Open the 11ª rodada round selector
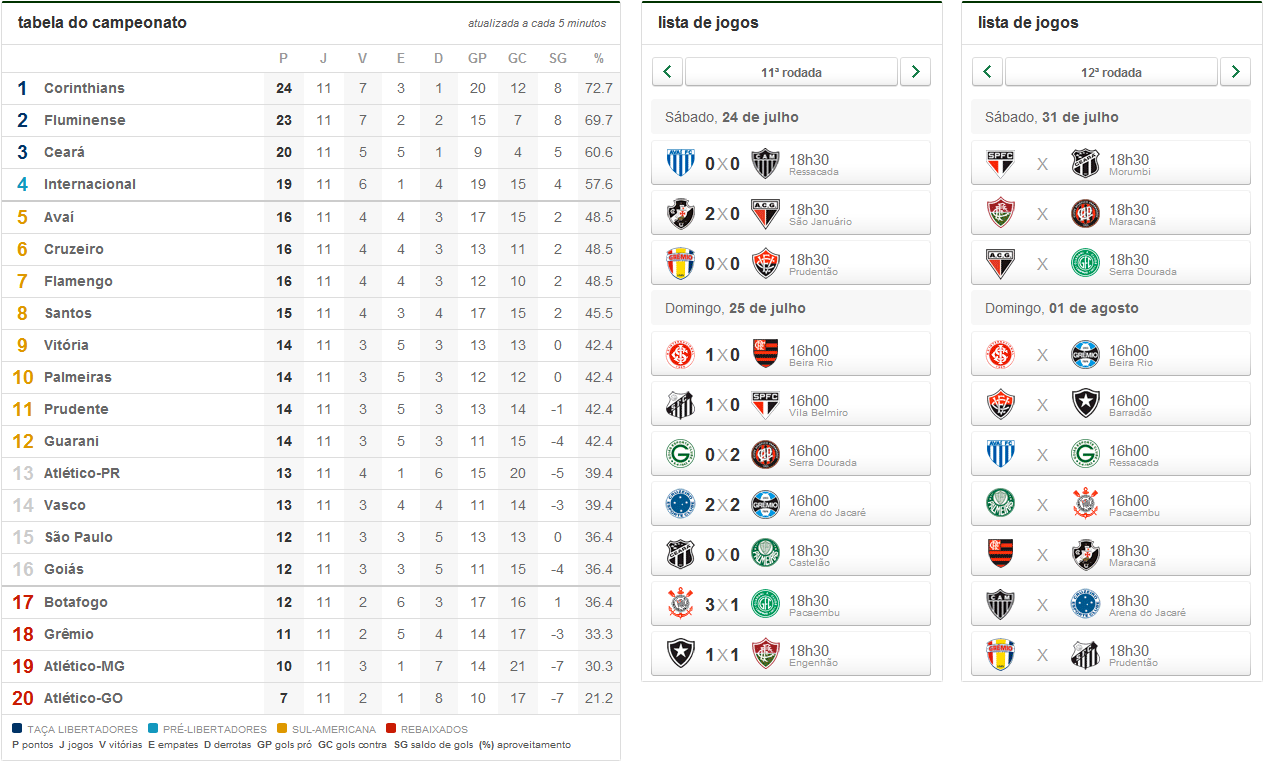Viewport: 1265px width, 764px height. click(x=791, y=72)
